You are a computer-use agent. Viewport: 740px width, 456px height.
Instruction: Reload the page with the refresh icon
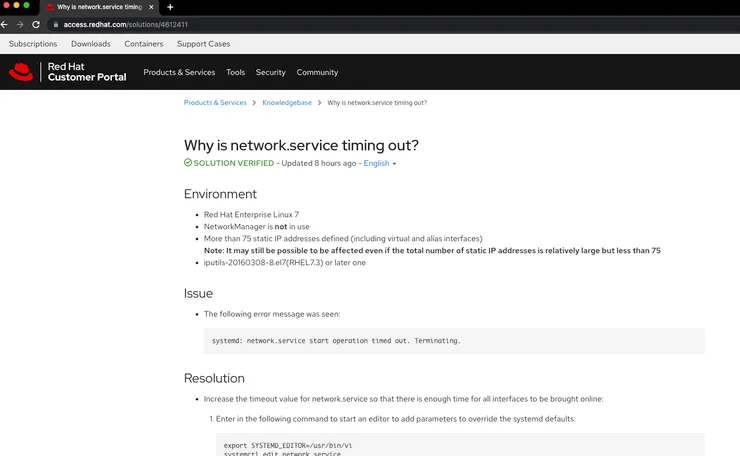pos(37,24)
